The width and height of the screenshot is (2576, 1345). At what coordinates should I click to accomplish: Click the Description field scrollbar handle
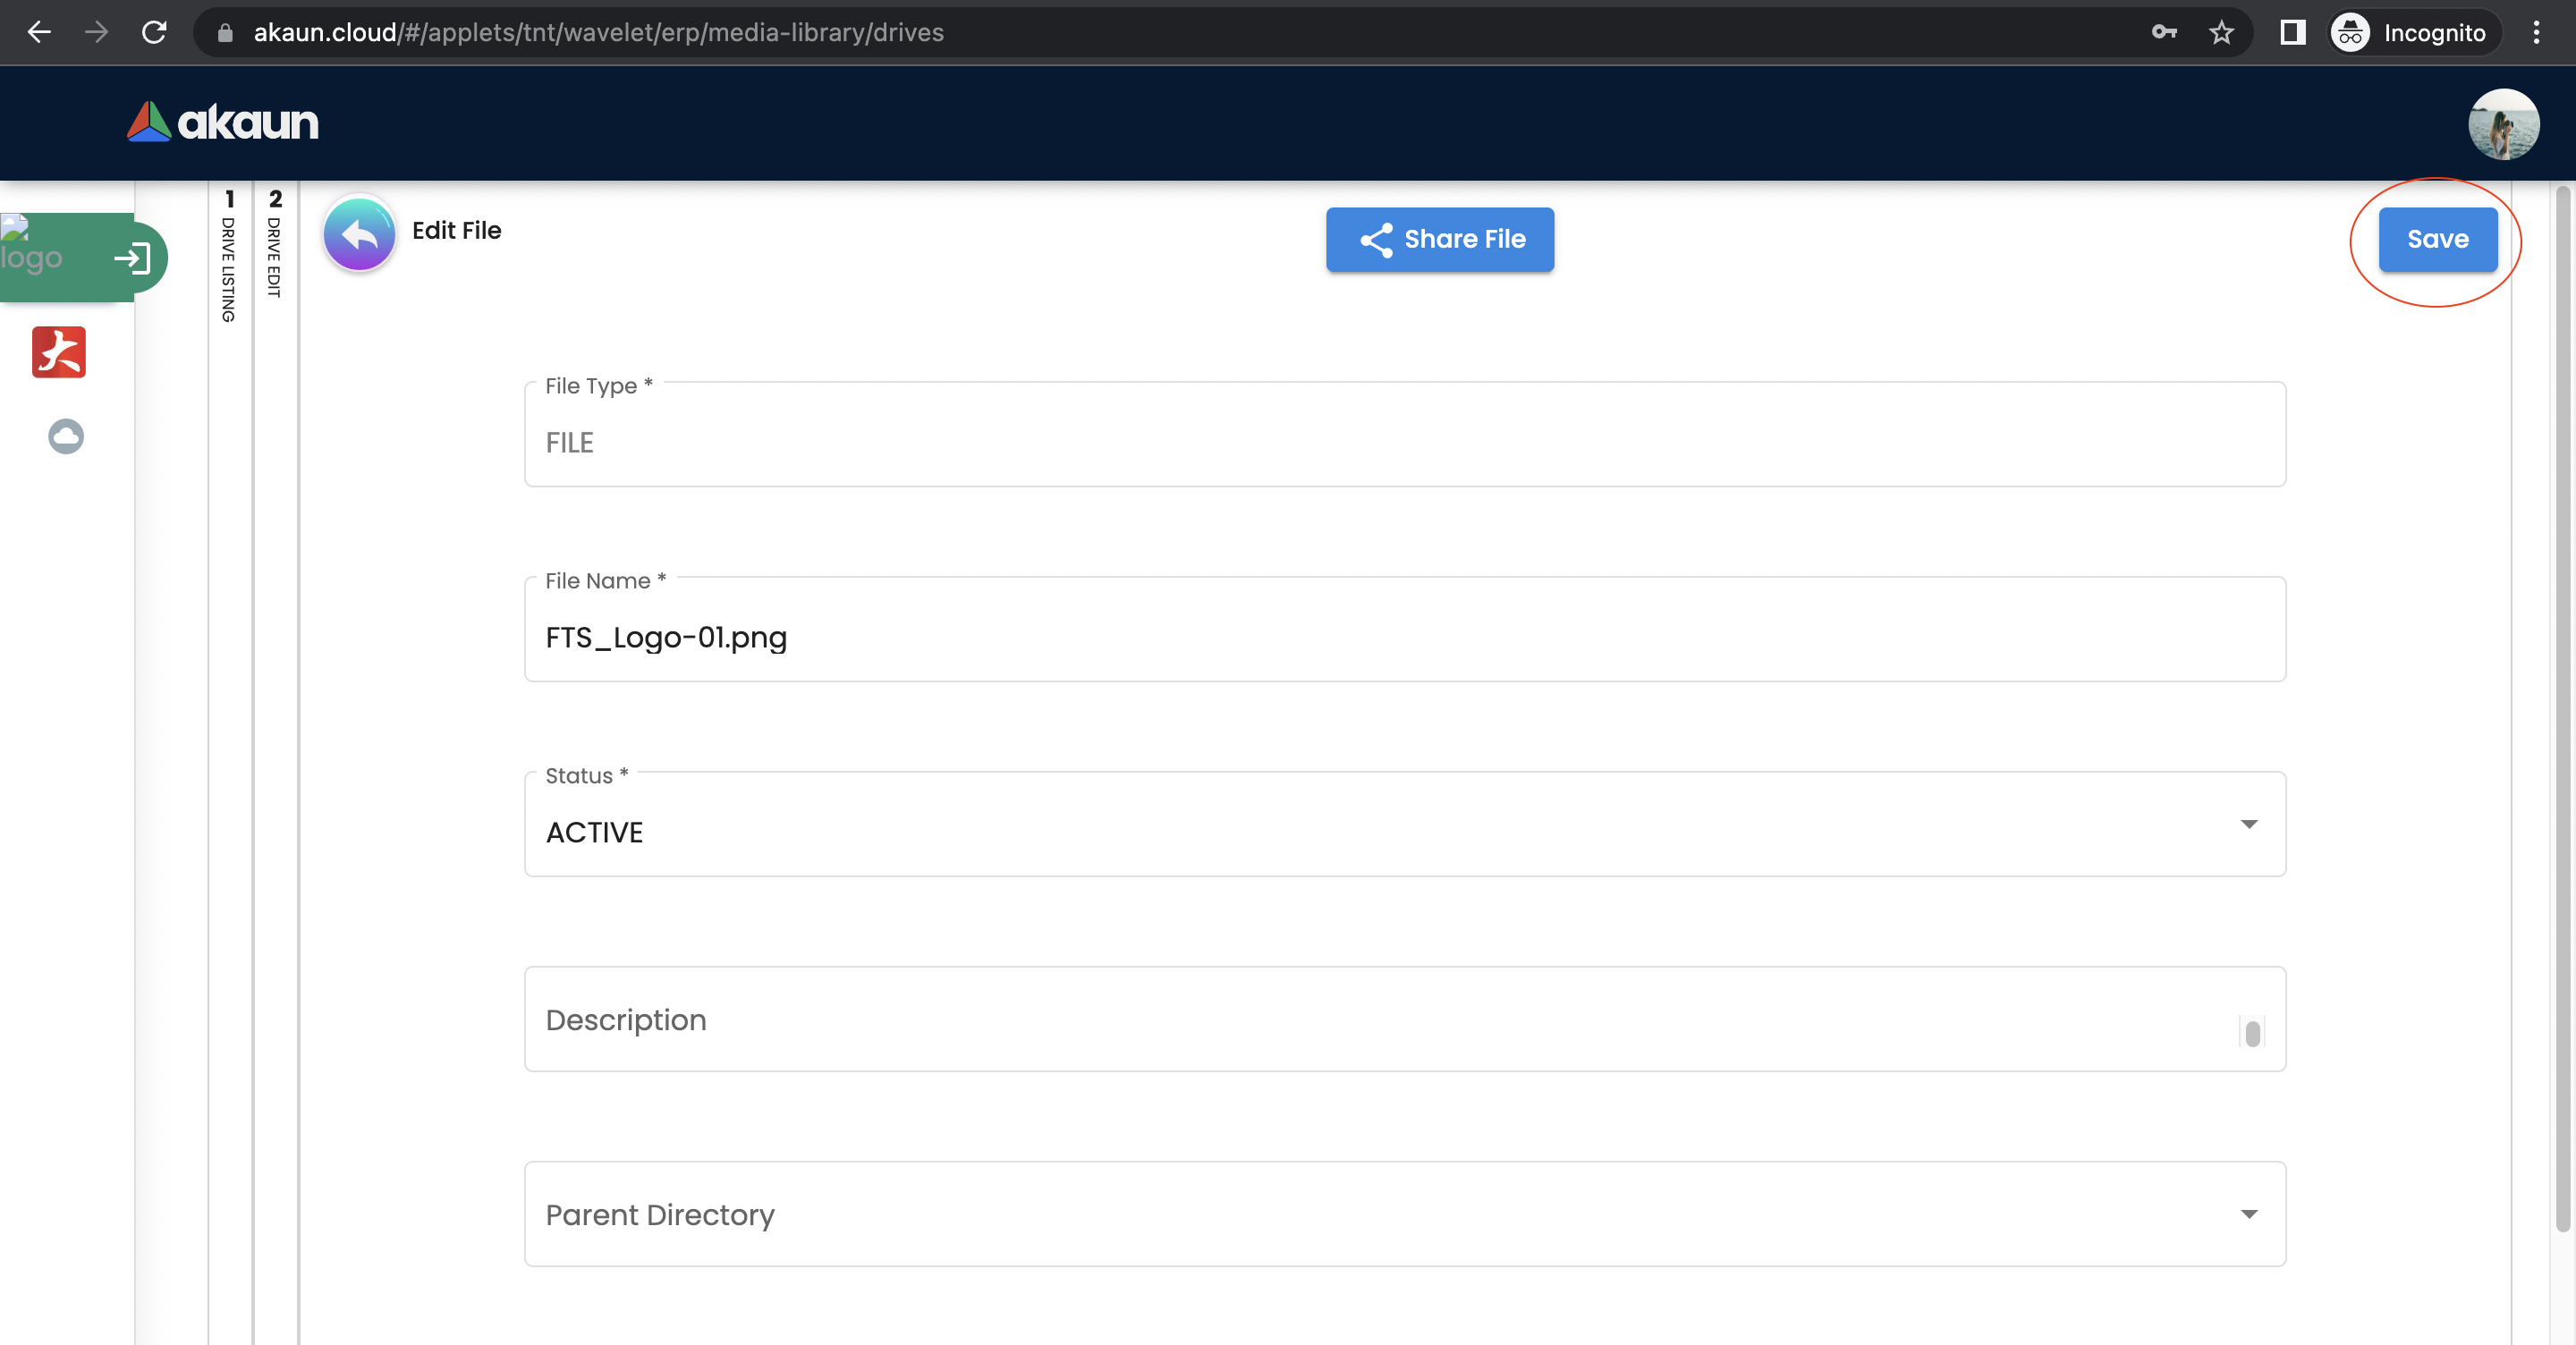coord(2252,1033)
